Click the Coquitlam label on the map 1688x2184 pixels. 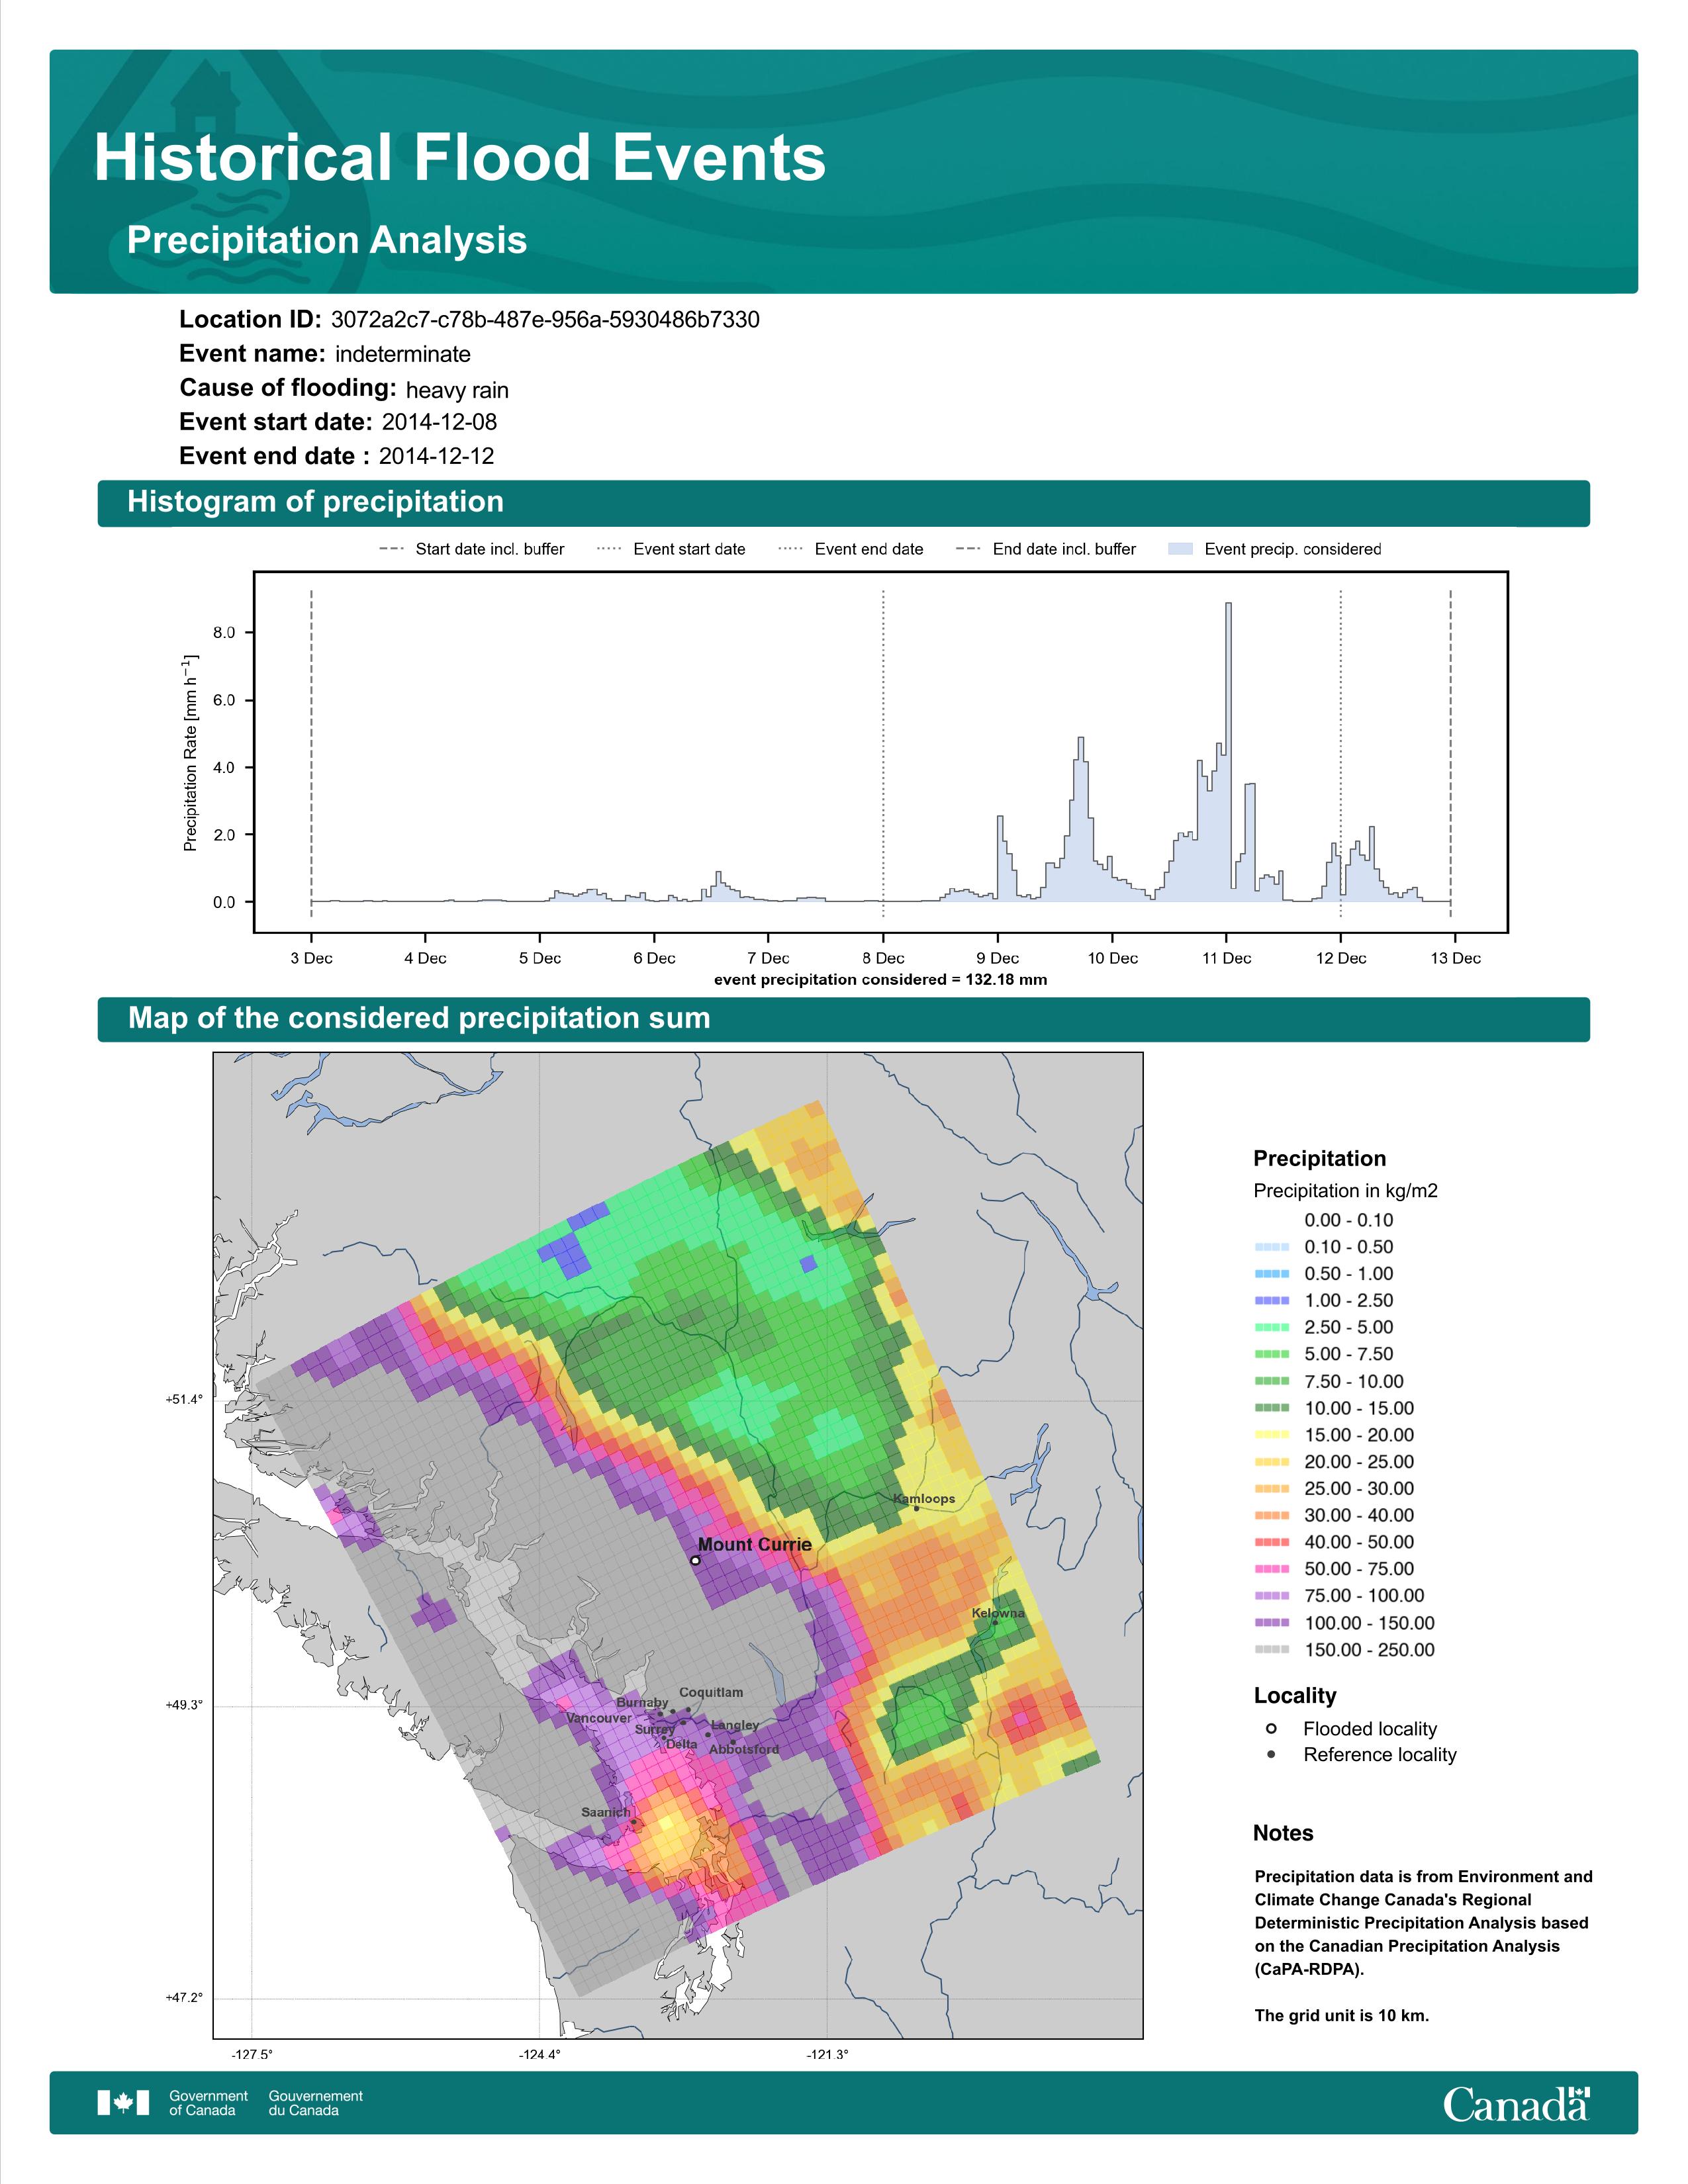coord(711,1692)
